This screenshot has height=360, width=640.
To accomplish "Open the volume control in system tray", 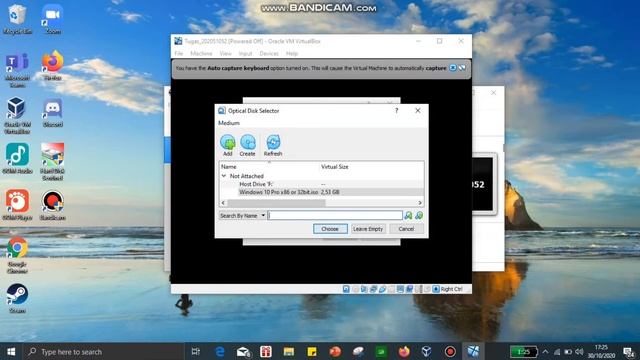I will (579, 351).
